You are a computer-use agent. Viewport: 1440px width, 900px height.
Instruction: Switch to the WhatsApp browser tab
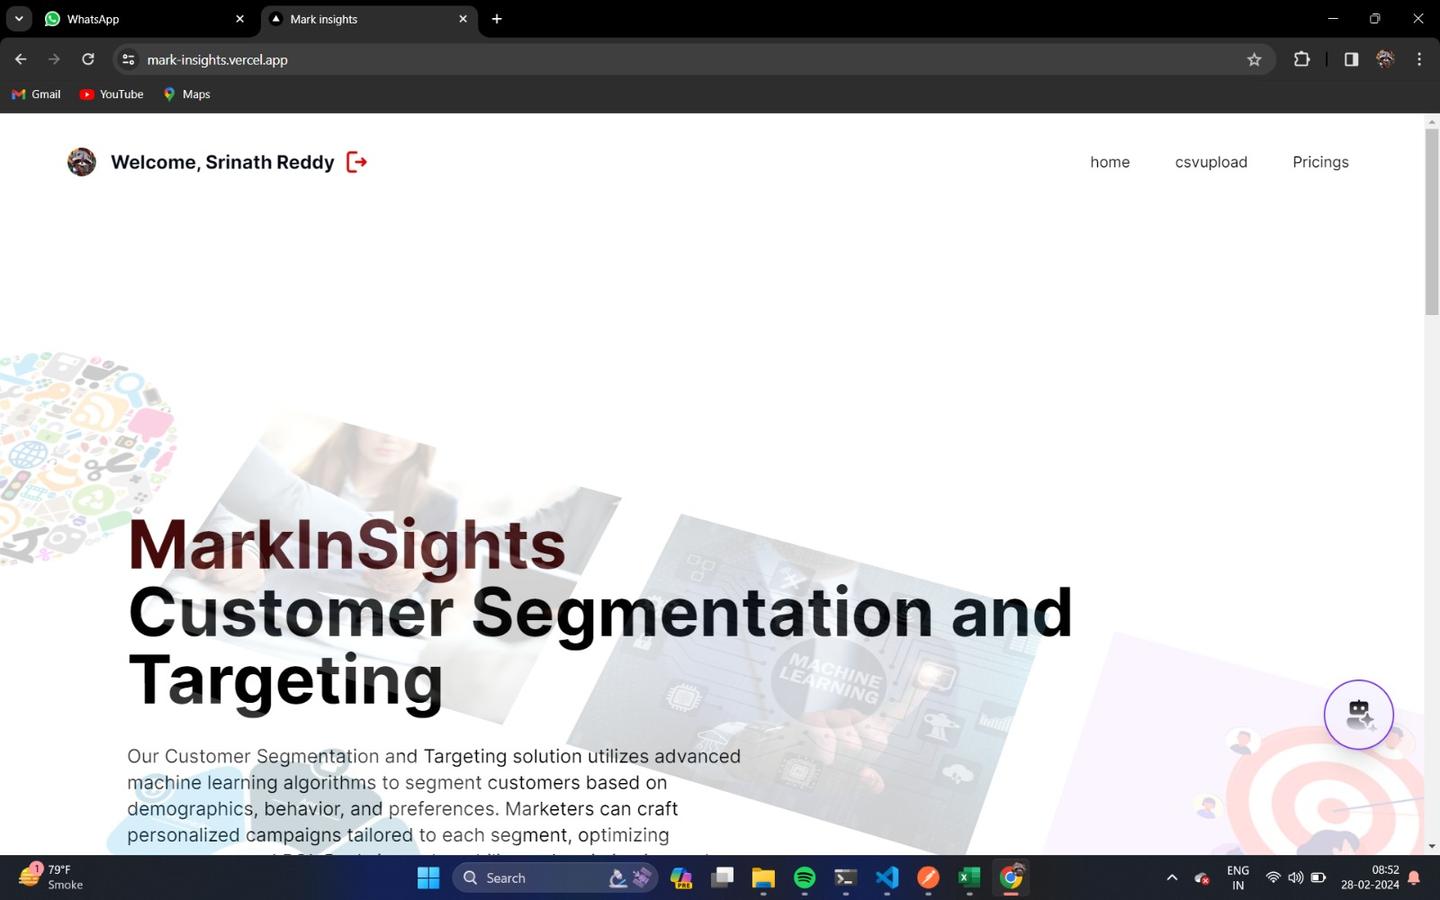pos(145,19)
